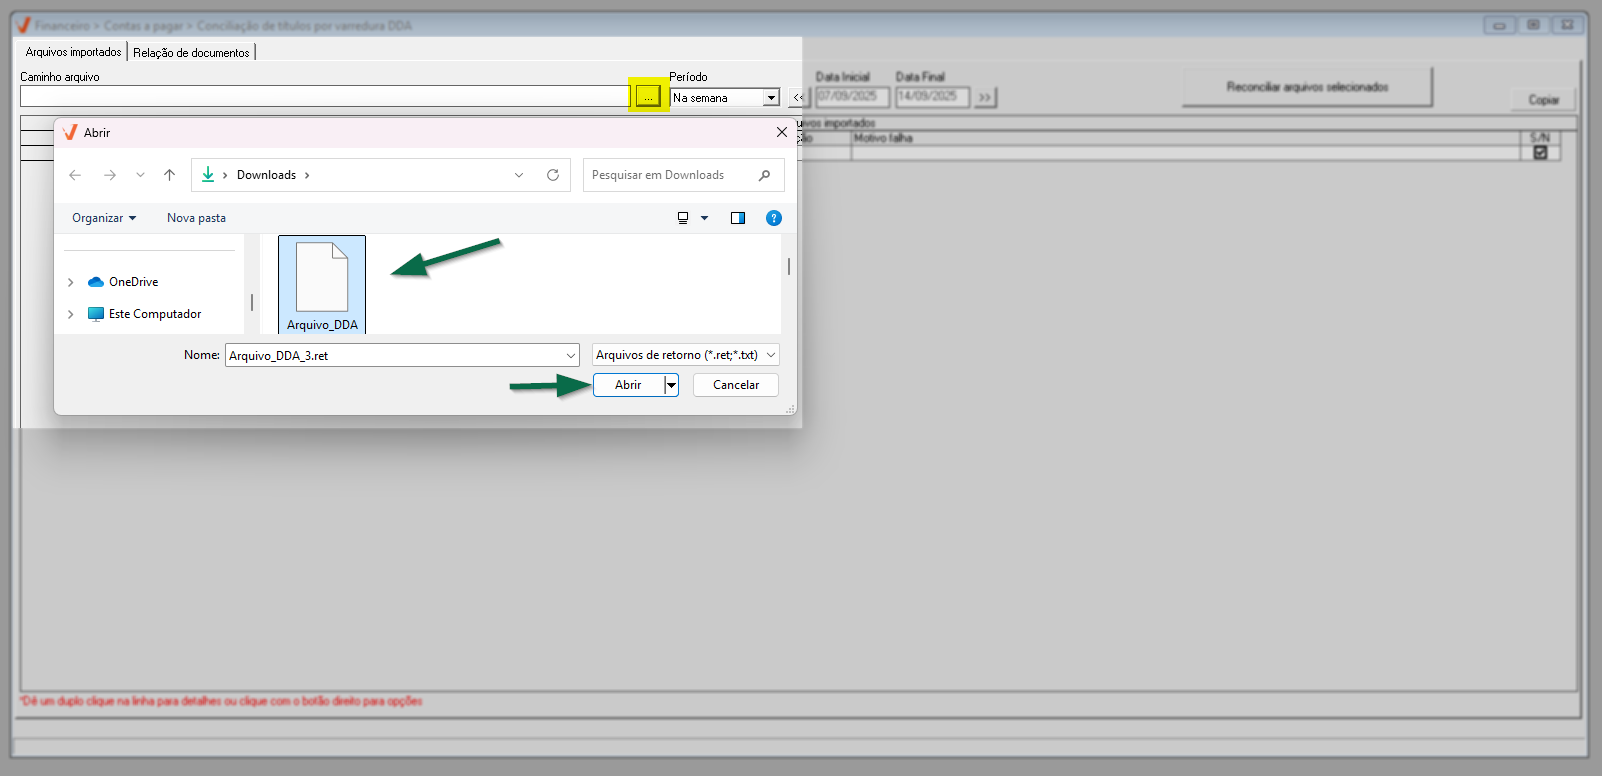This screenshot has height=776, width=1602.
Task: Open the Abrir button split arrow
Action: pos(672,385)
